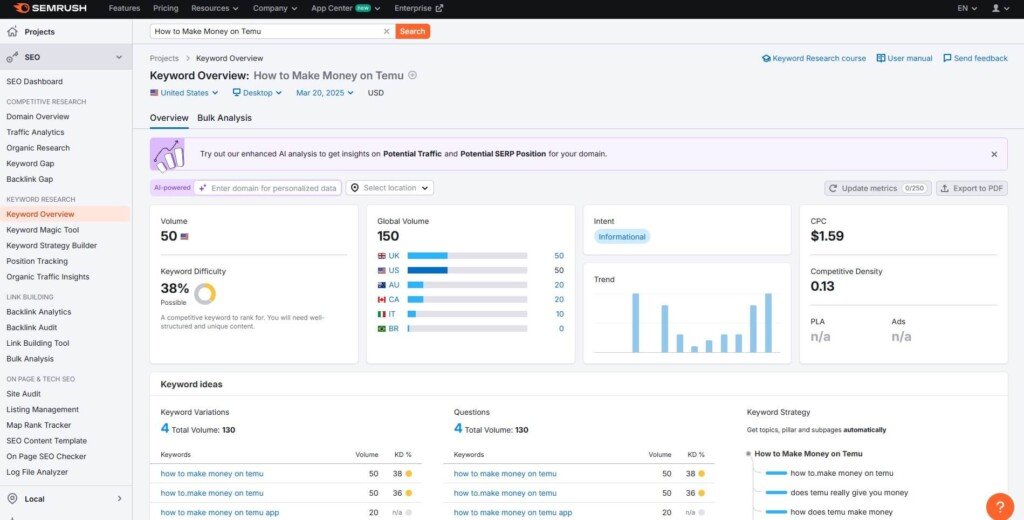The width and height of the screenshot is (1024, 520).
Task: Click the plus icon beside keyword title
Action: click(412, 75)
